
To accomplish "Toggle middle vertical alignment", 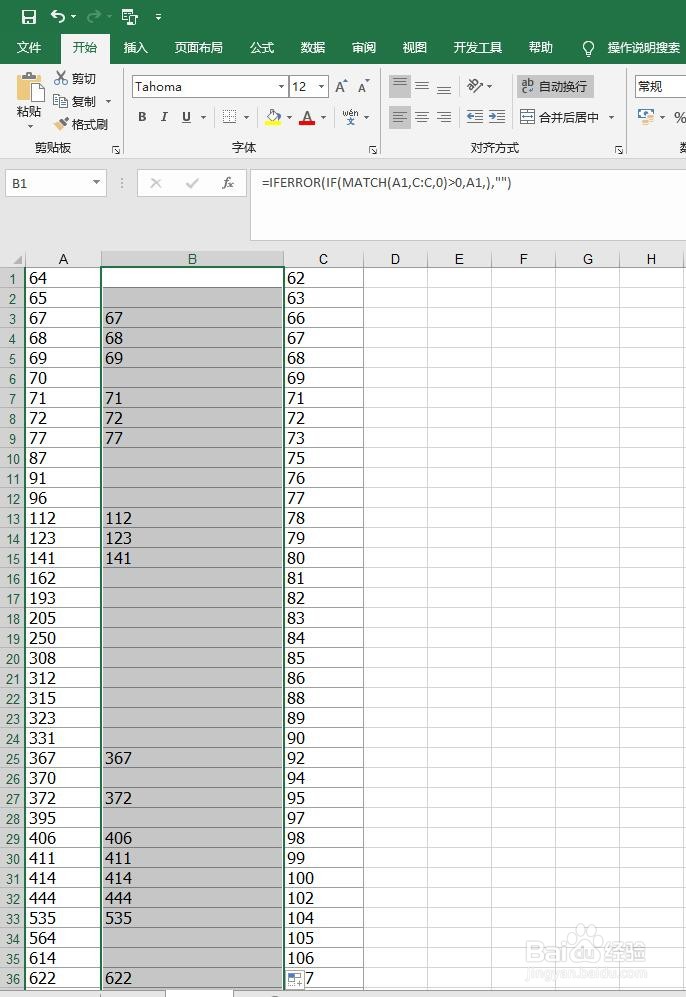I will [x=422, y=86].
